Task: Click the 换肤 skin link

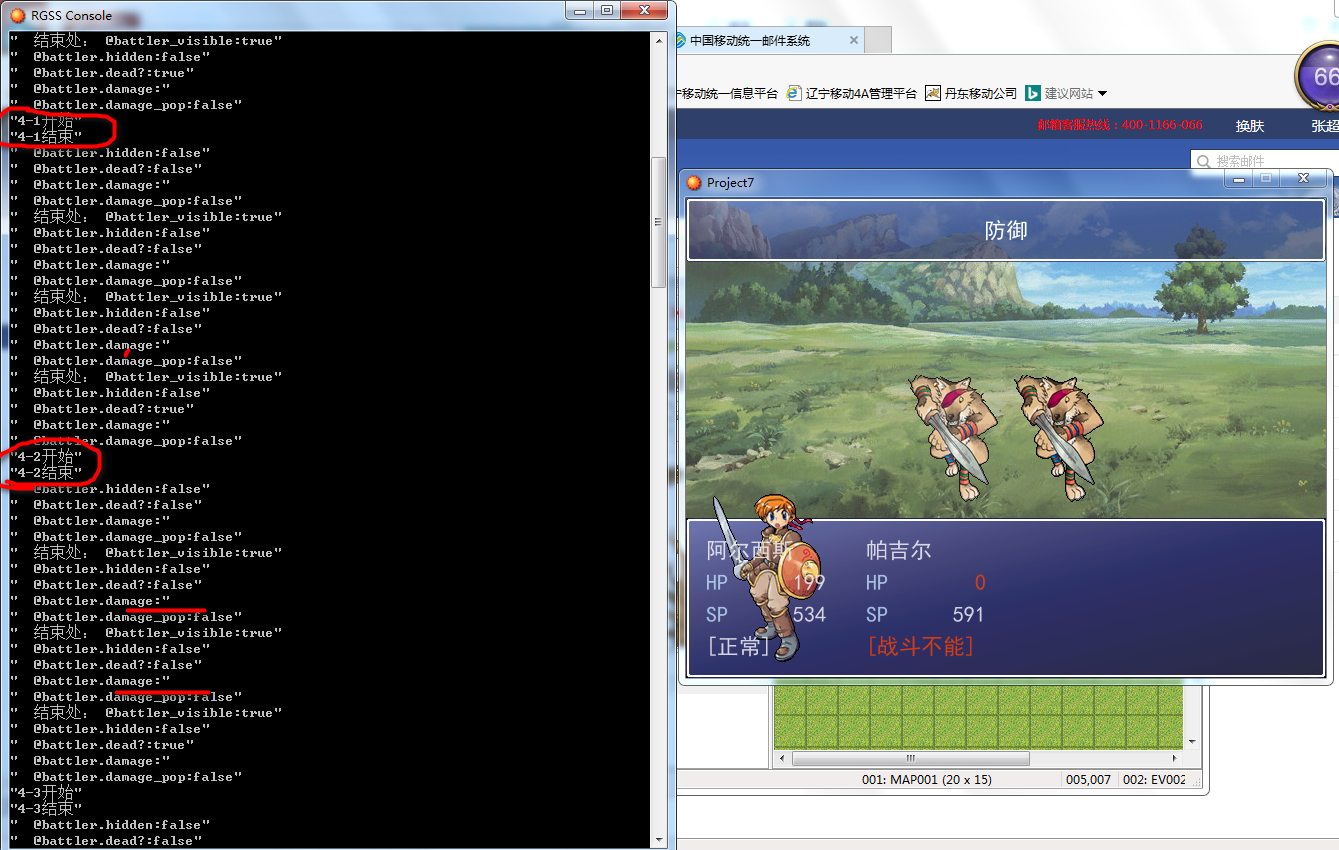Action: coord(1250,125)
